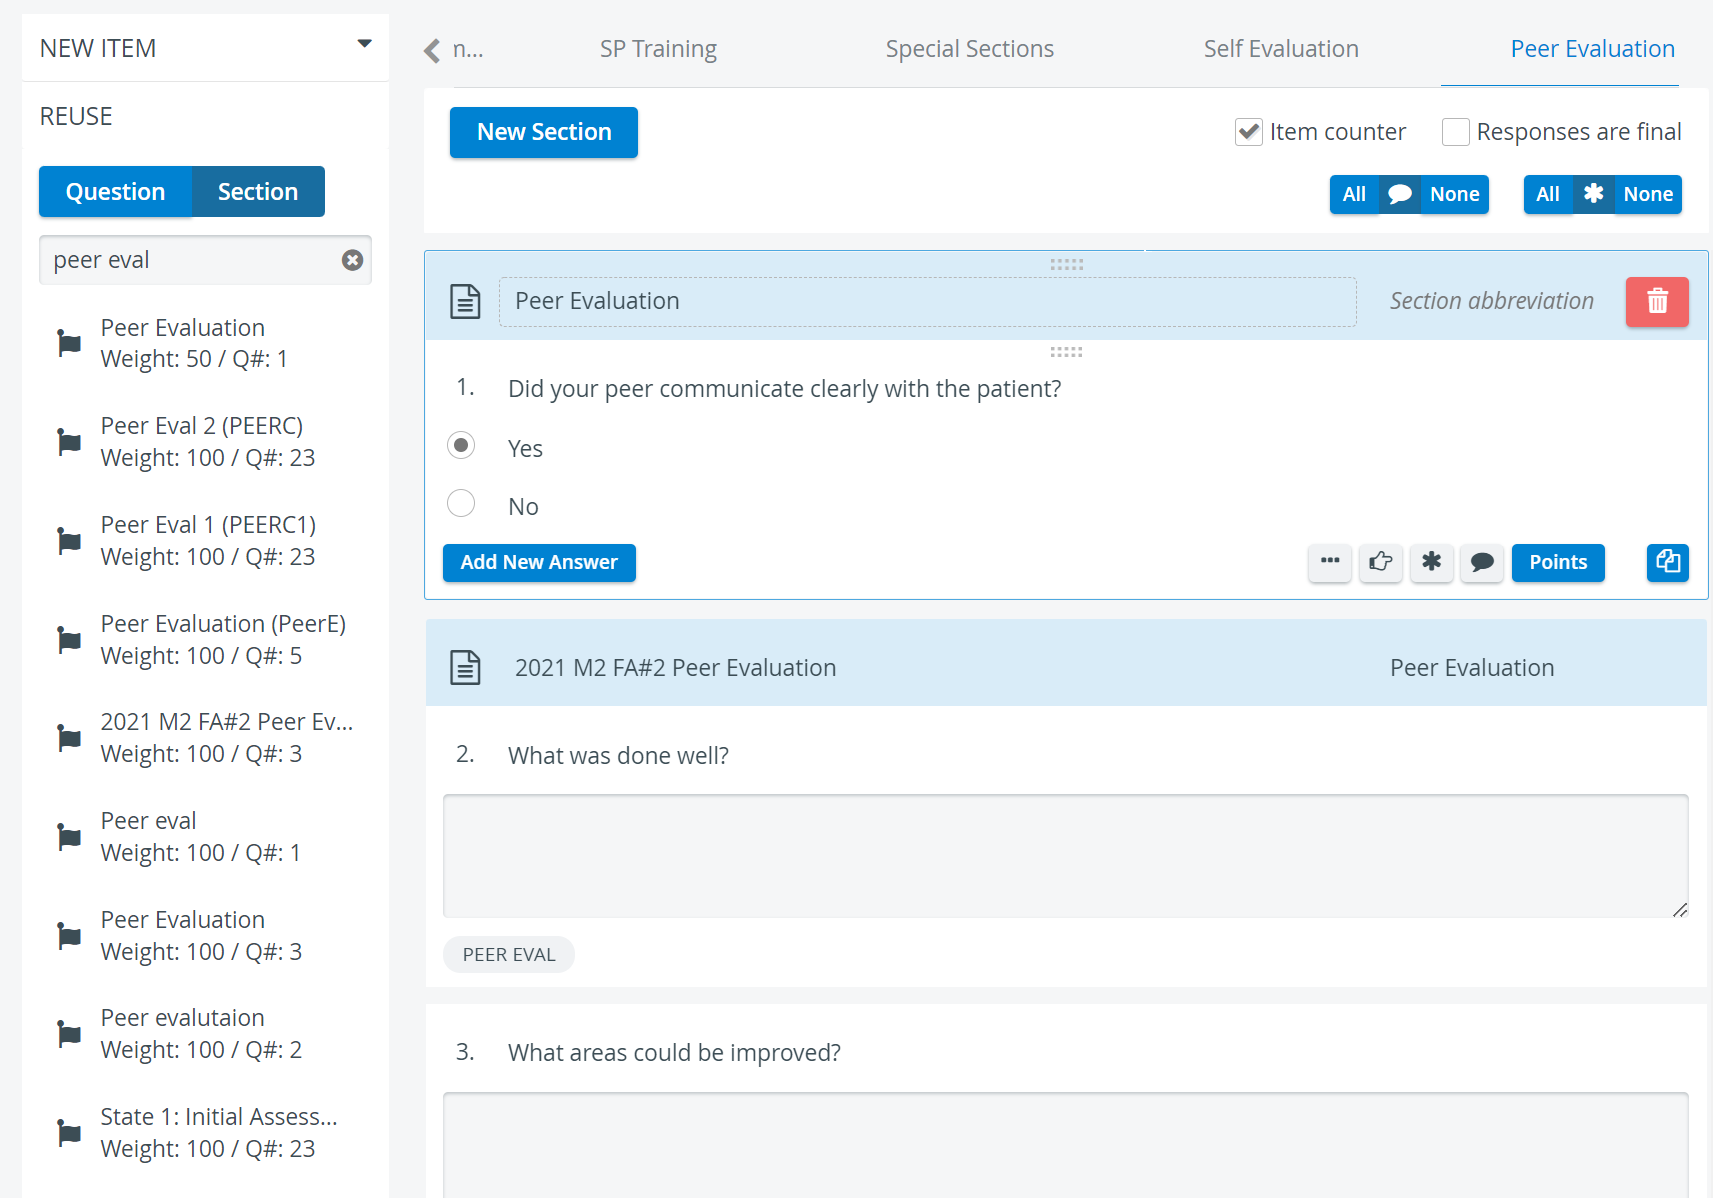Expand the REUSE panel header
Viewport: 1713px width, 1198px height.
coord(205,116)
